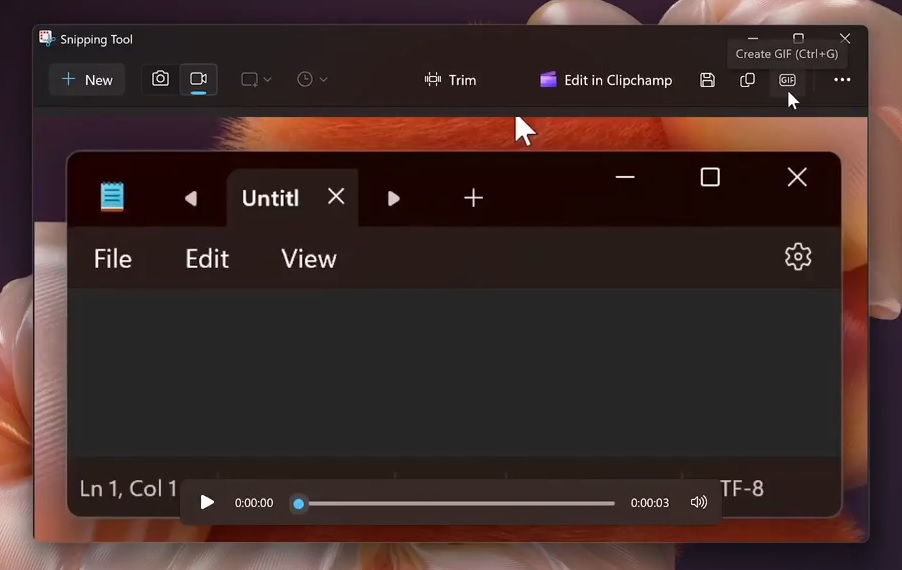Click the middle of the playback progress track
The image size is (902, 570).
(456, 503)
